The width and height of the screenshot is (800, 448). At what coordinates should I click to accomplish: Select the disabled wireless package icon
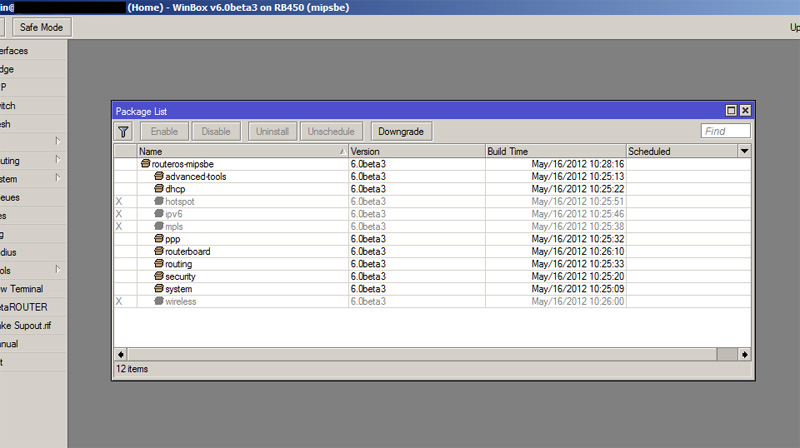(159, 301)
